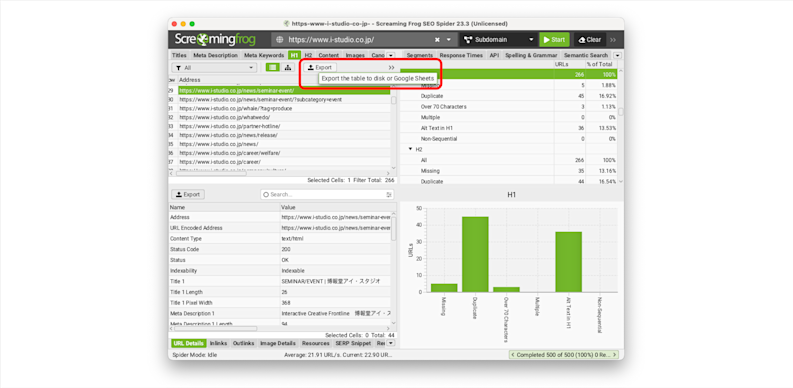Switch to list view icon
793x388 pixels.
pos(273,67)
